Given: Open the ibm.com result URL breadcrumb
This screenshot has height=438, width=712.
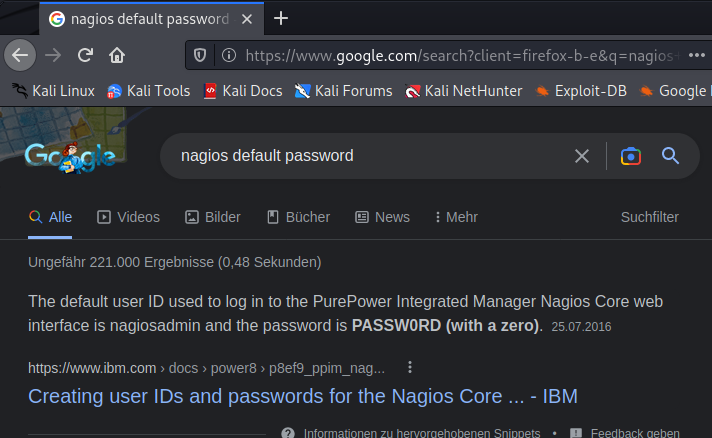Looking at the screenshot, I should pos(206,368).
